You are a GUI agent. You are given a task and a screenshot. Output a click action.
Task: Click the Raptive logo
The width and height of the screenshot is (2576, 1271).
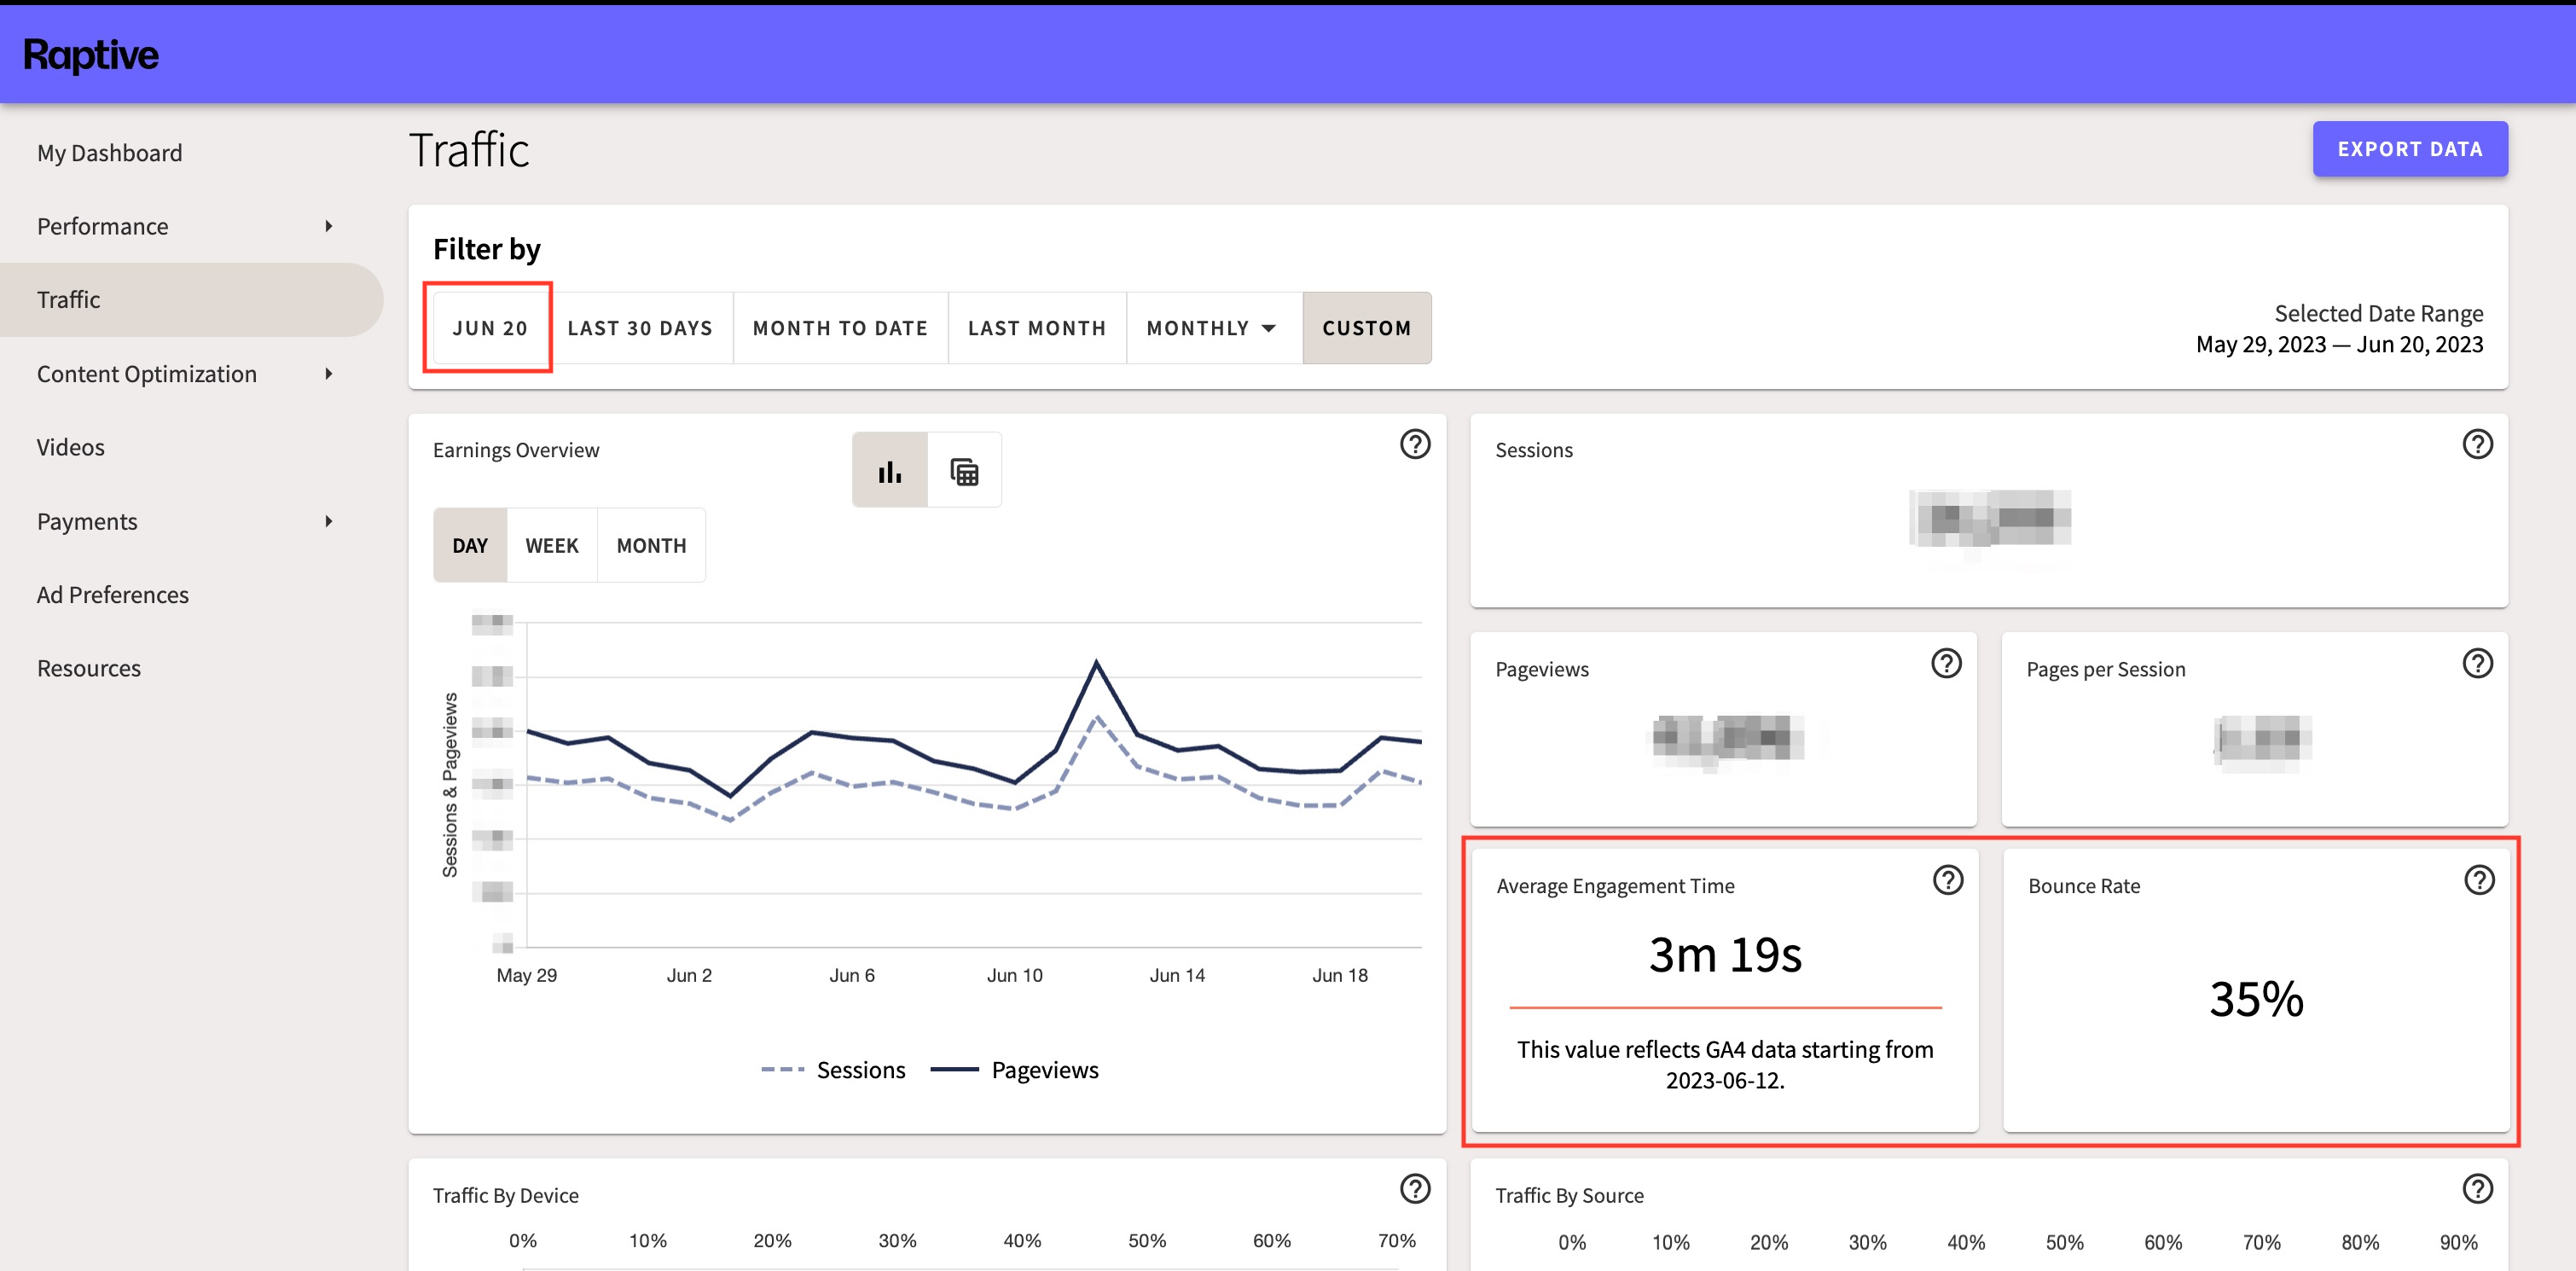click(90, 54)
